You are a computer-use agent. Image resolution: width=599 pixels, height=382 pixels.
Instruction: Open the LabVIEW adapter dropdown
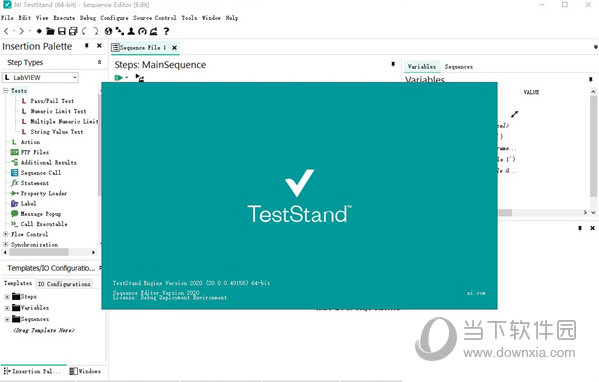(x=75, y=78)
